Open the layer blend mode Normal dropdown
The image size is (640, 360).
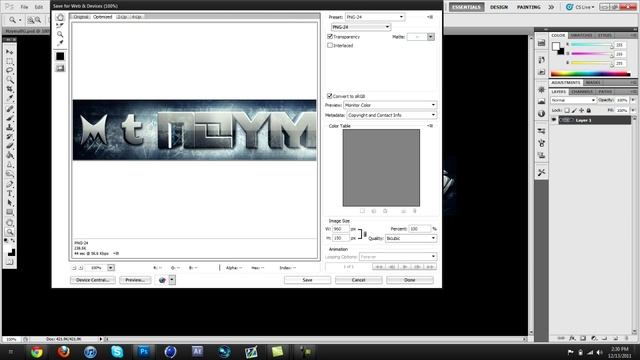tap(573, 100)
